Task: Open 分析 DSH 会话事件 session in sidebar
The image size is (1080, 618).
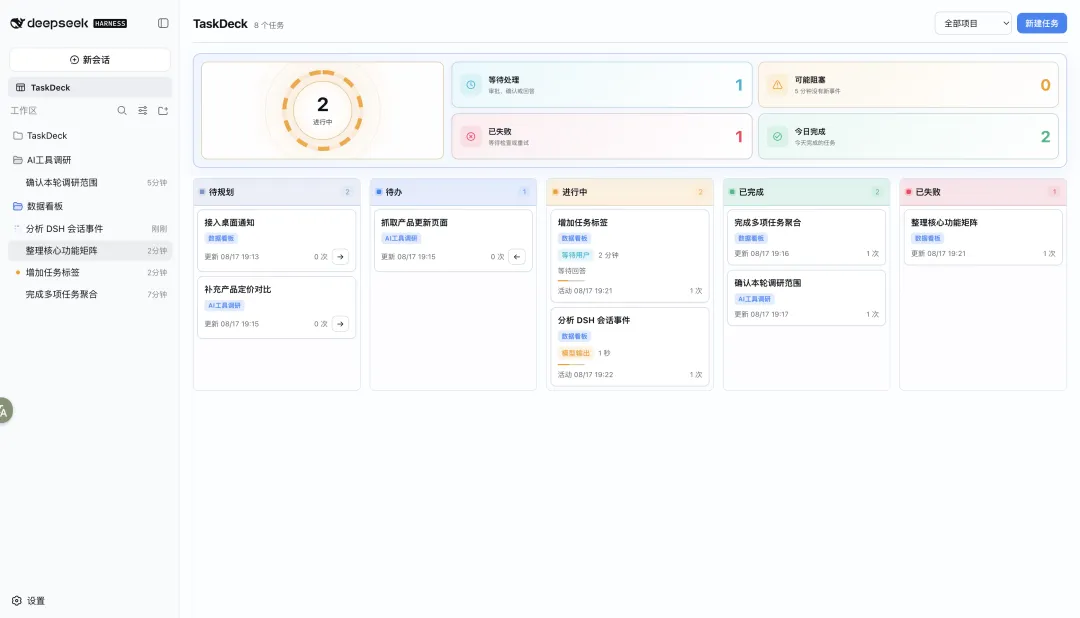Action: click(90, 229)
